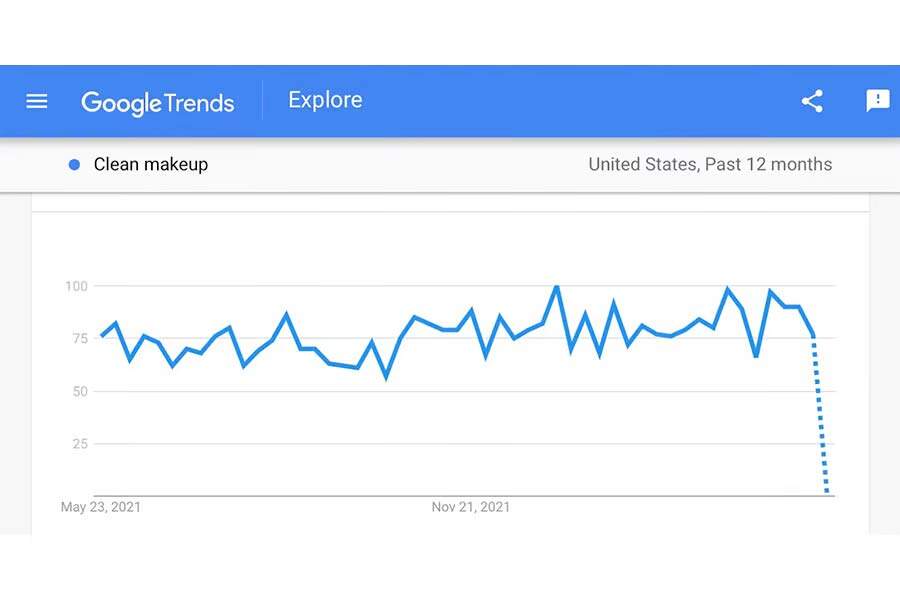The height and width of the screenshot is (600, 900).
Task: Toggle the Clean makeup series visibility
Action: (73, 164)
